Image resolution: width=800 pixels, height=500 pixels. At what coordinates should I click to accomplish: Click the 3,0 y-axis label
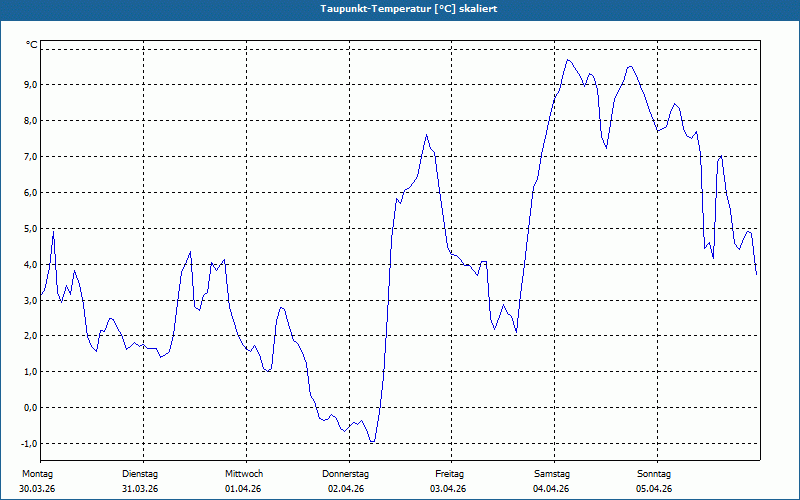pos(31,300)
